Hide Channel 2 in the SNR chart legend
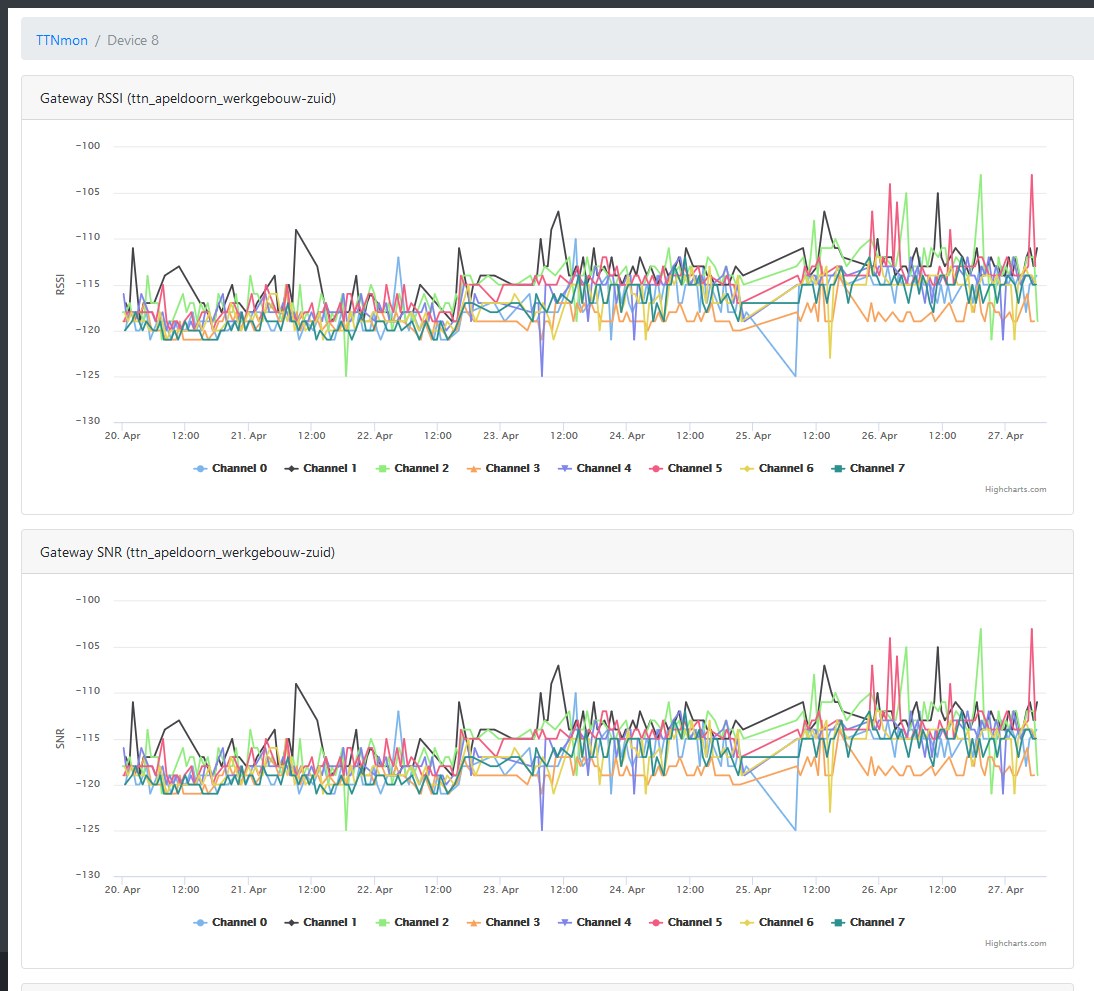 click(x=412, y=923)
